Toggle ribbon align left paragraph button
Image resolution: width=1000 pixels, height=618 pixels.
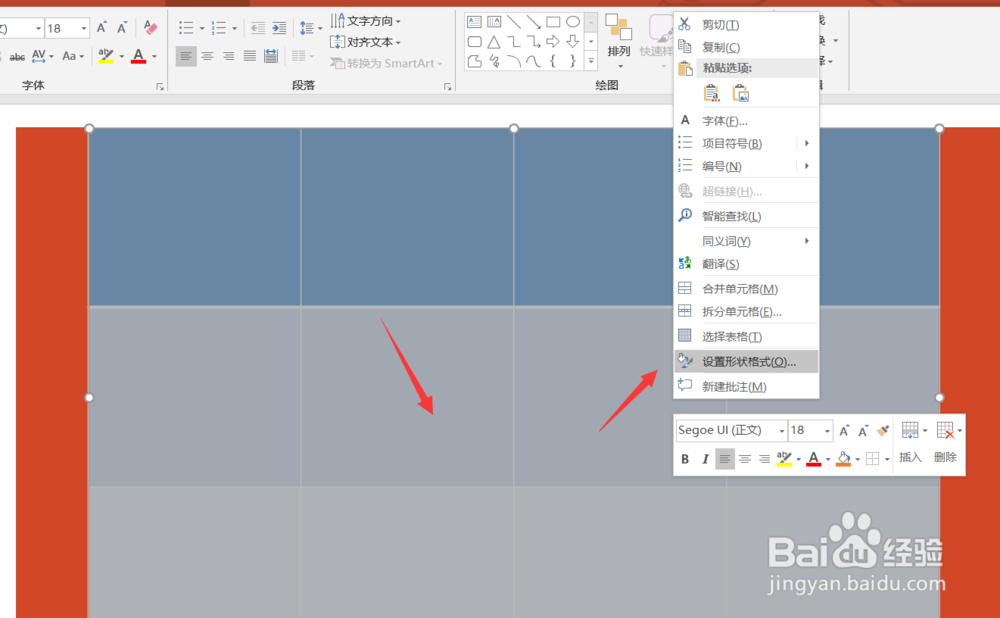pos(186,57)
